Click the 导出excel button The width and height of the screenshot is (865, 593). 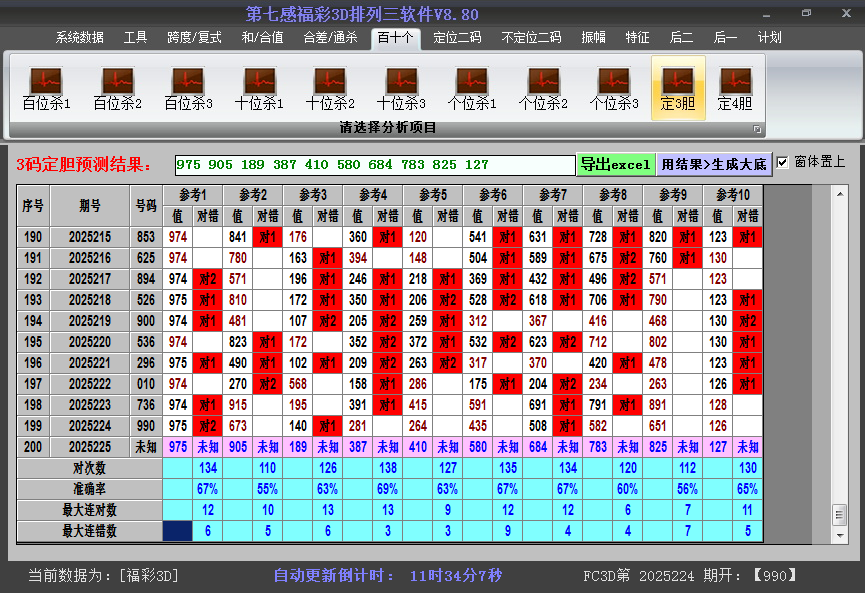click(x=615, y=164)
